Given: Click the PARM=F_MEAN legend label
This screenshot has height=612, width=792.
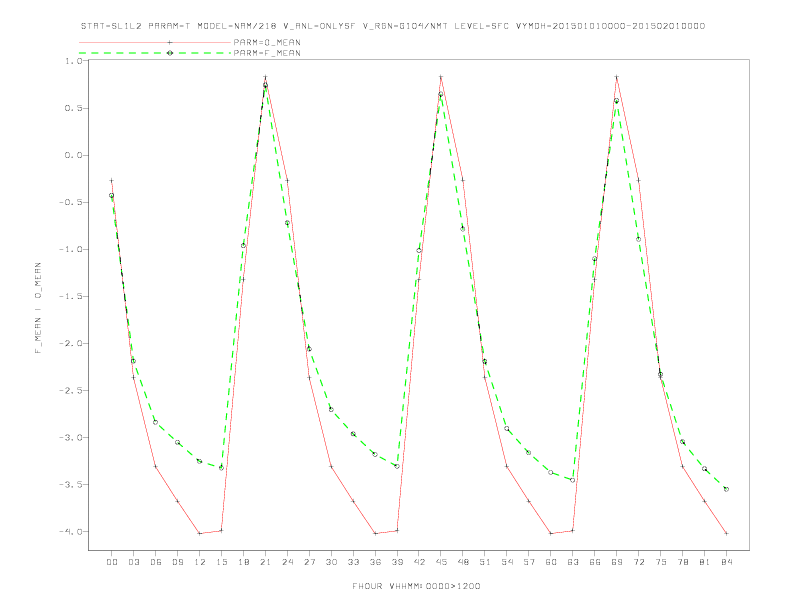Looking at the screenshot, I should tap(267, 53).
